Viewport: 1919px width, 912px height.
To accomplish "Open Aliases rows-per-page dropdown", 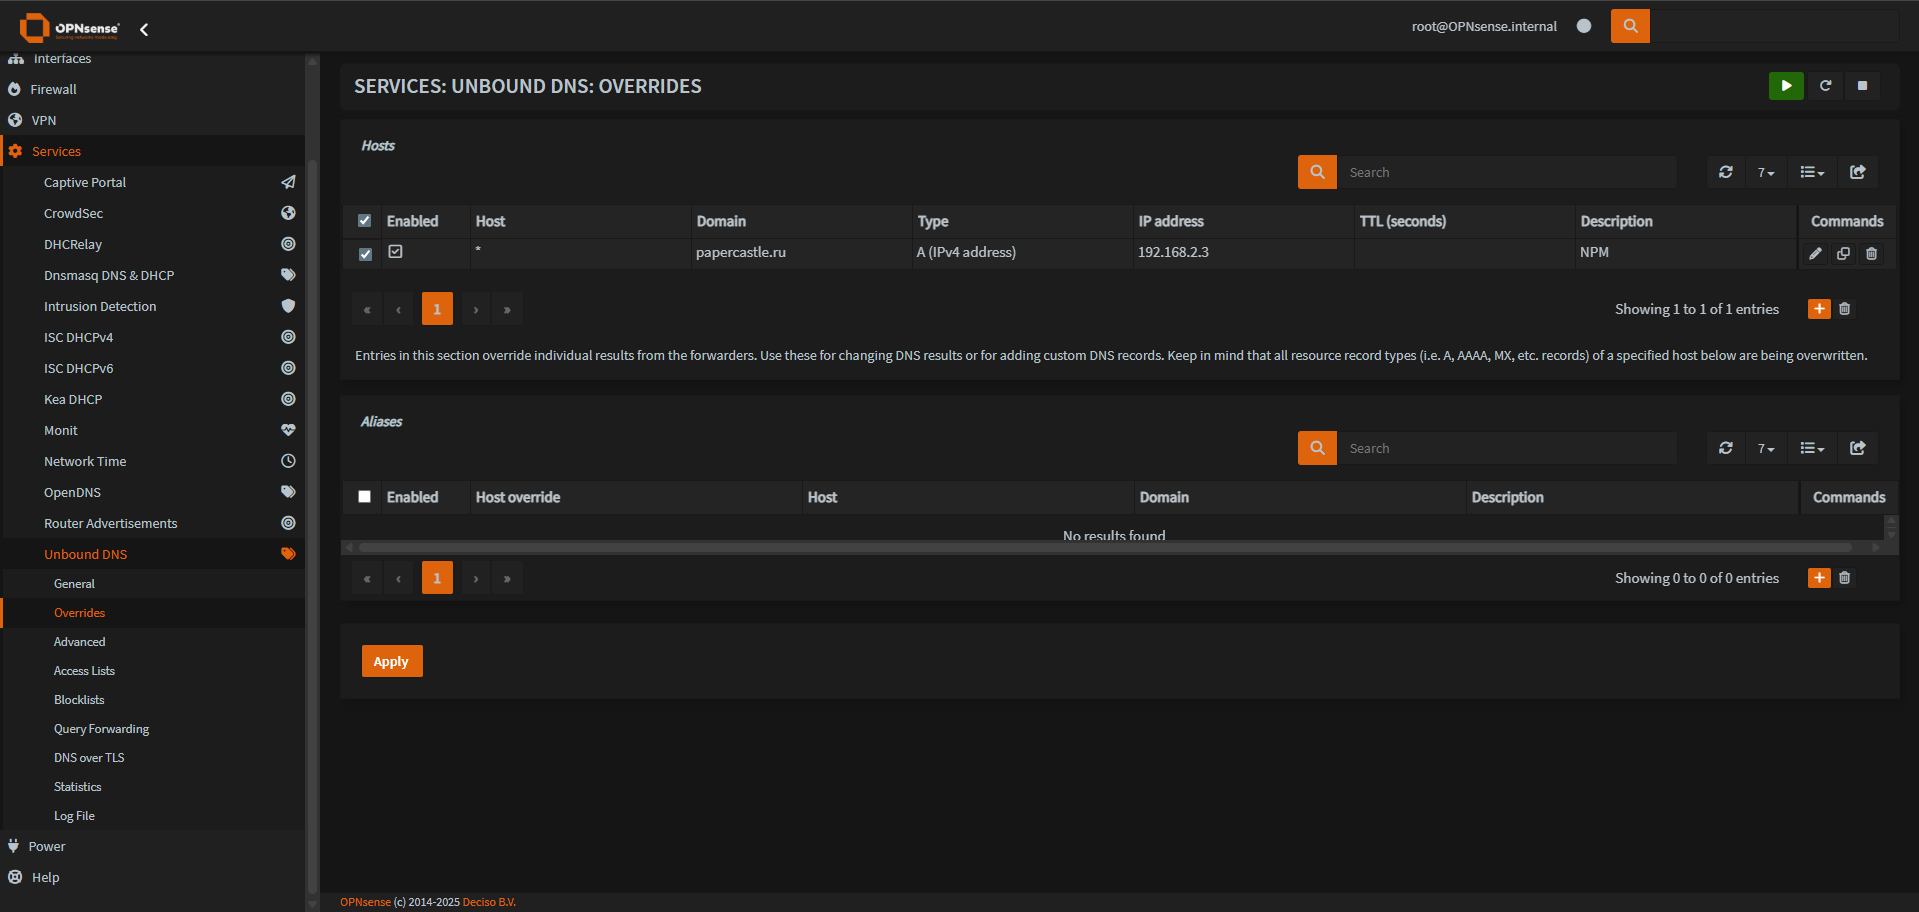I will pyautogui.click(x=1766, y=448).
